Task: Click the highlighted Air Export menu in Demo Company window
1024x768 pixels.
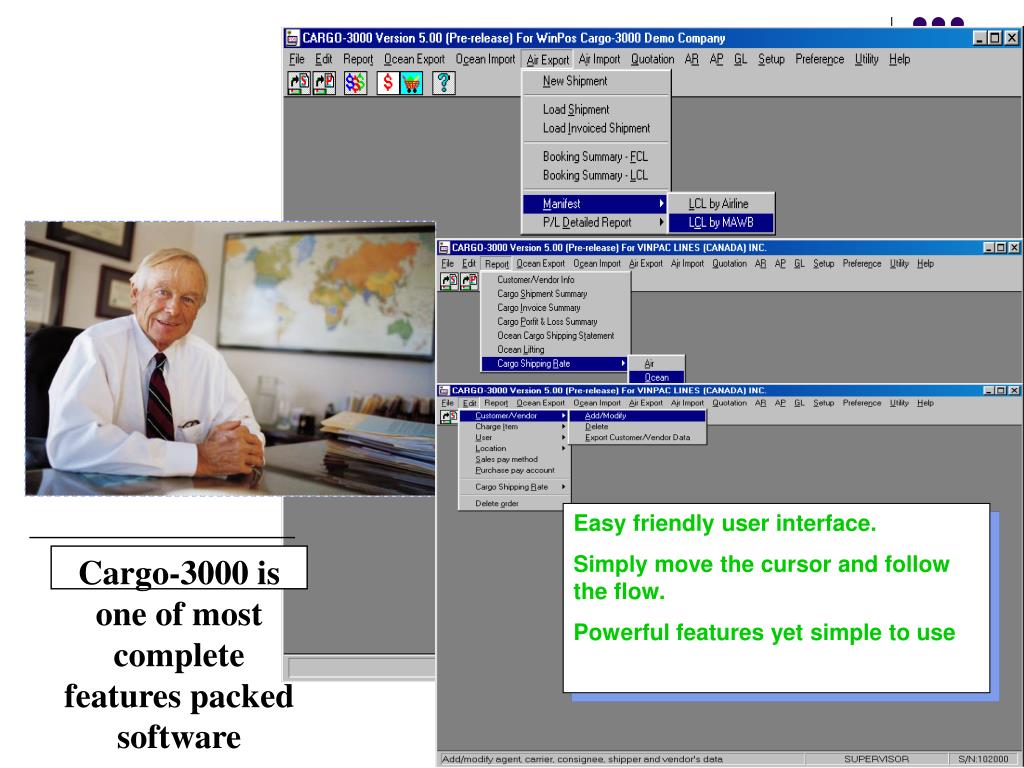Action: click(x=547, y=59)
